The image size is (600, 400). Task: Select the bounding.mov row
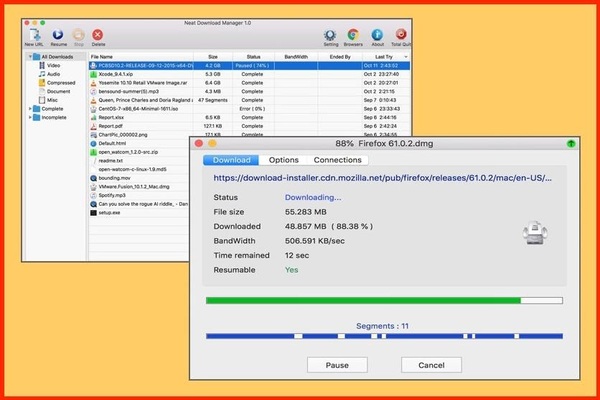click(139, 178)
